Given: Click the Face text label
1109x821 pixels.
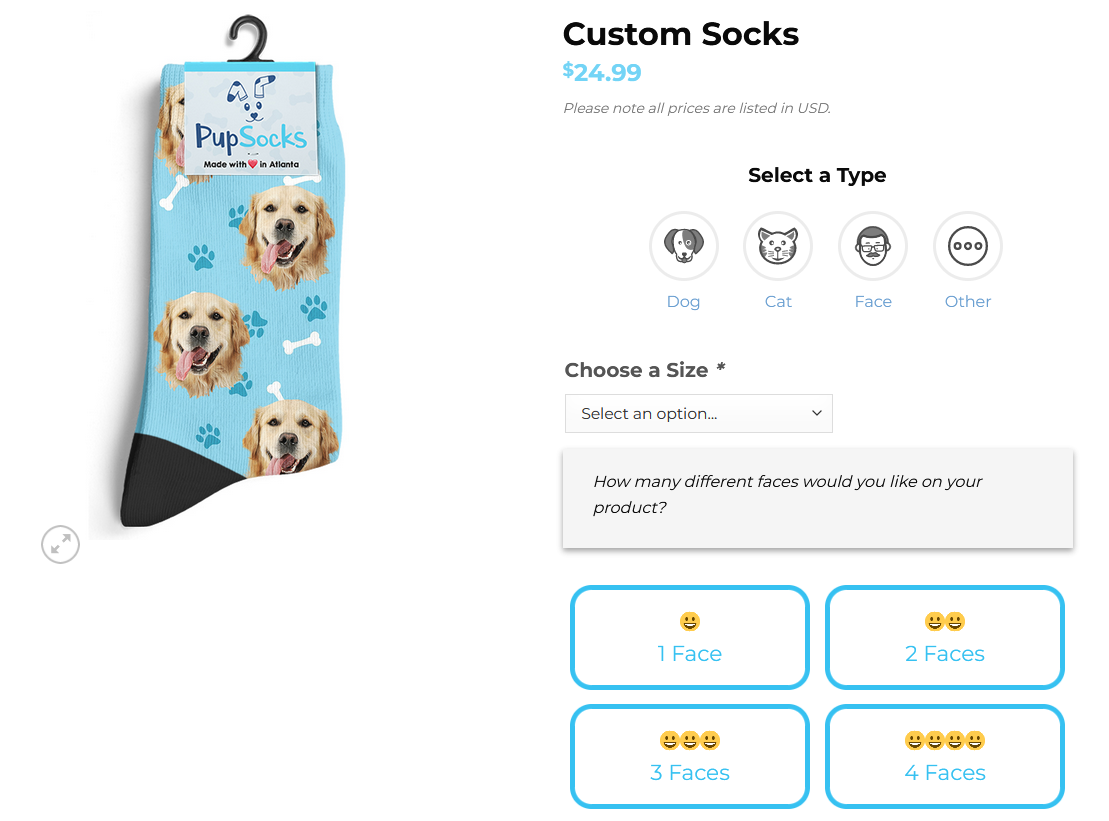Looking at the screenshot, I should [x=873, y=302].
